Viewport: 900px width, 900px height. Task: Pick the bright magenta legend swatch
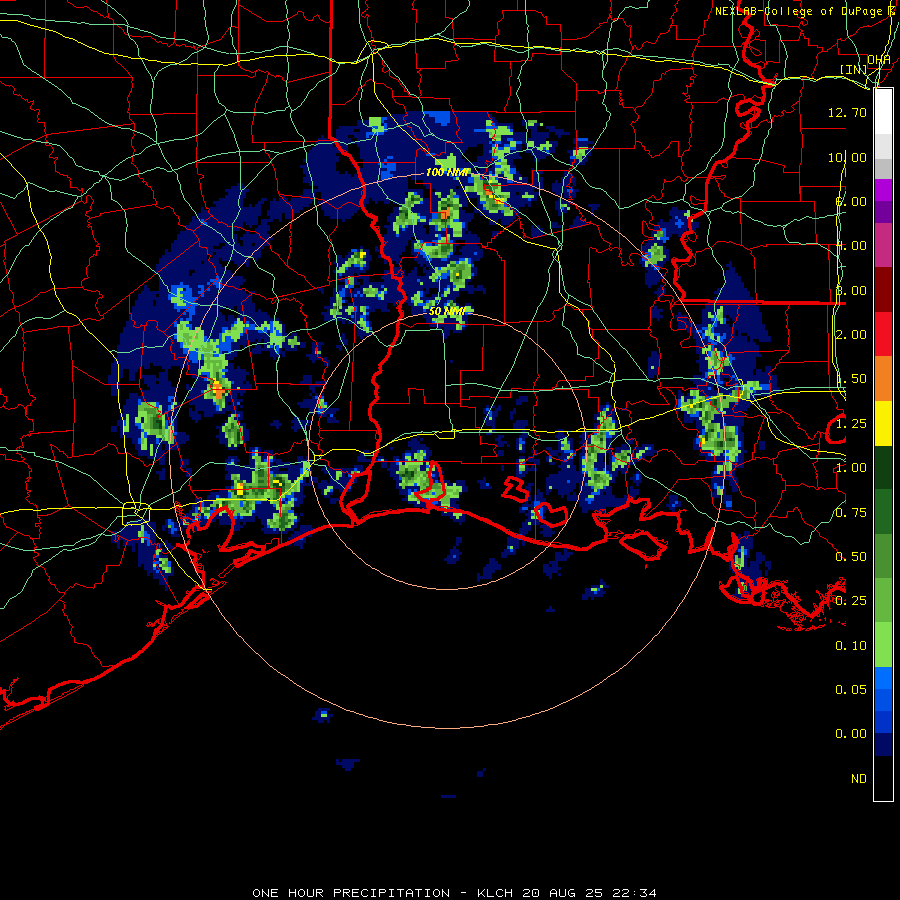point(883,190)
